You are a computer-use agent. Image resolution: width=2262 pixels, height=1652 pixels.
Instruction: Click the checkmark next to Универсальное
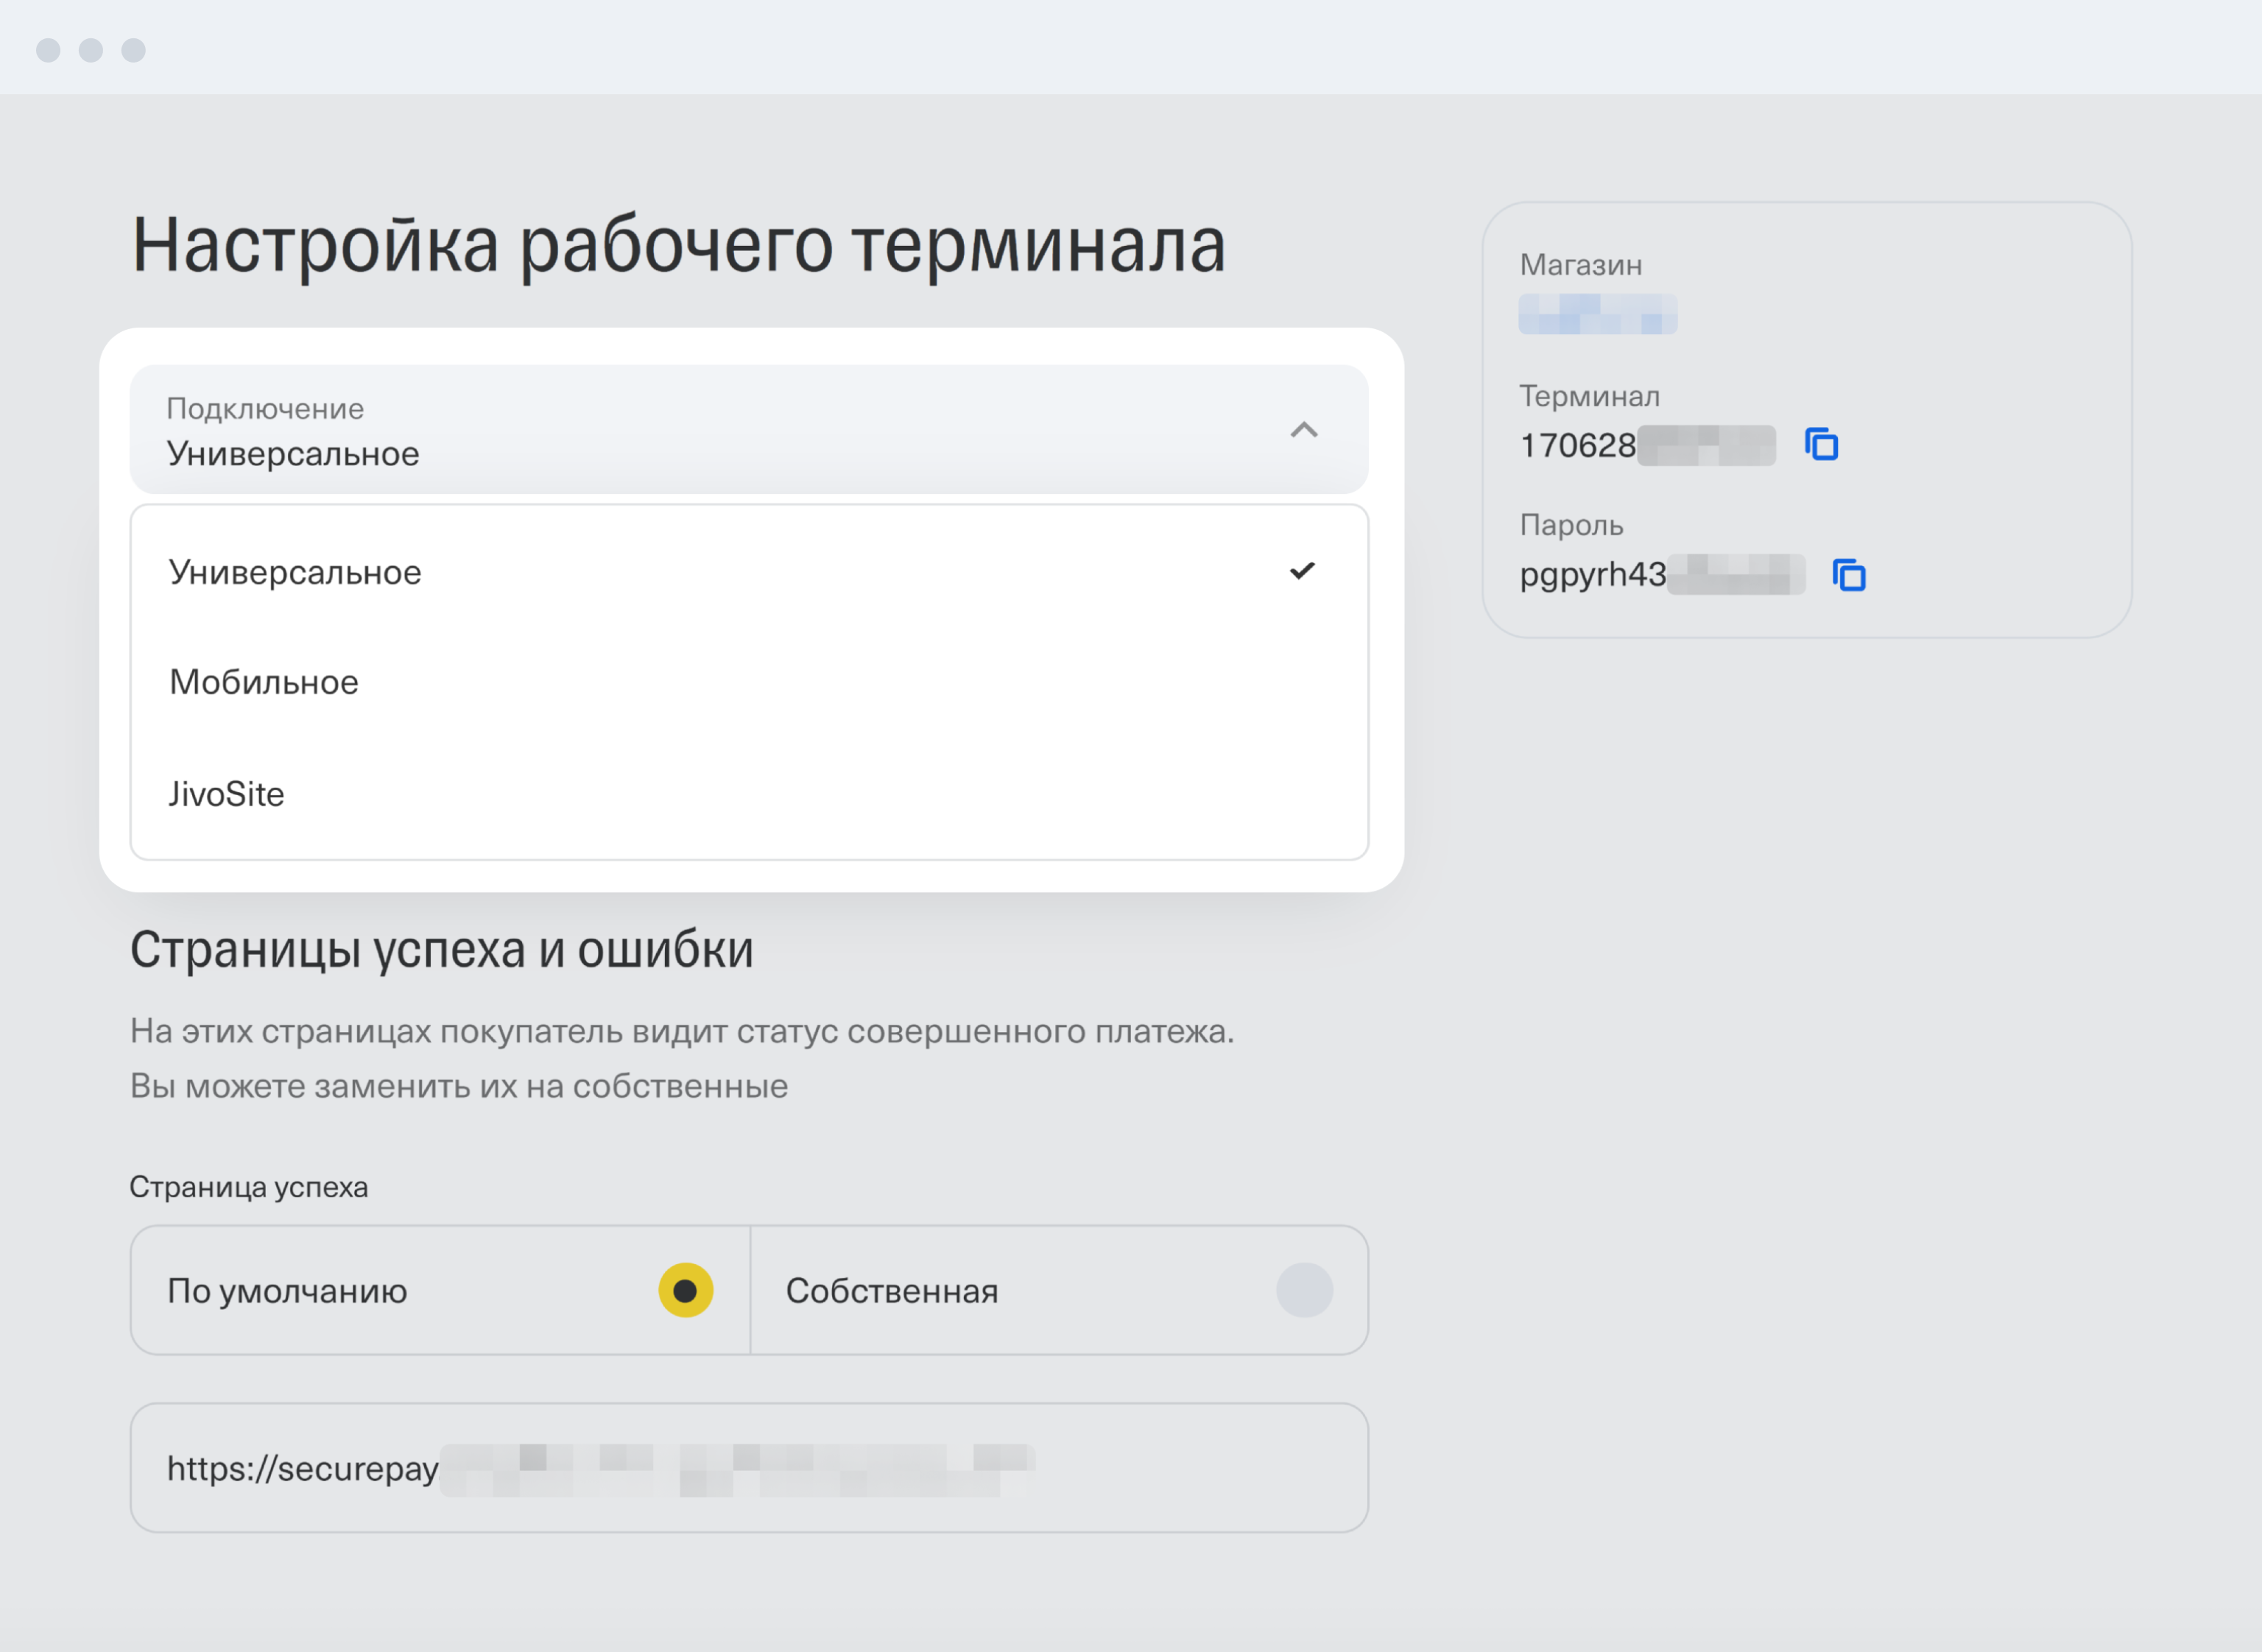1301,571
